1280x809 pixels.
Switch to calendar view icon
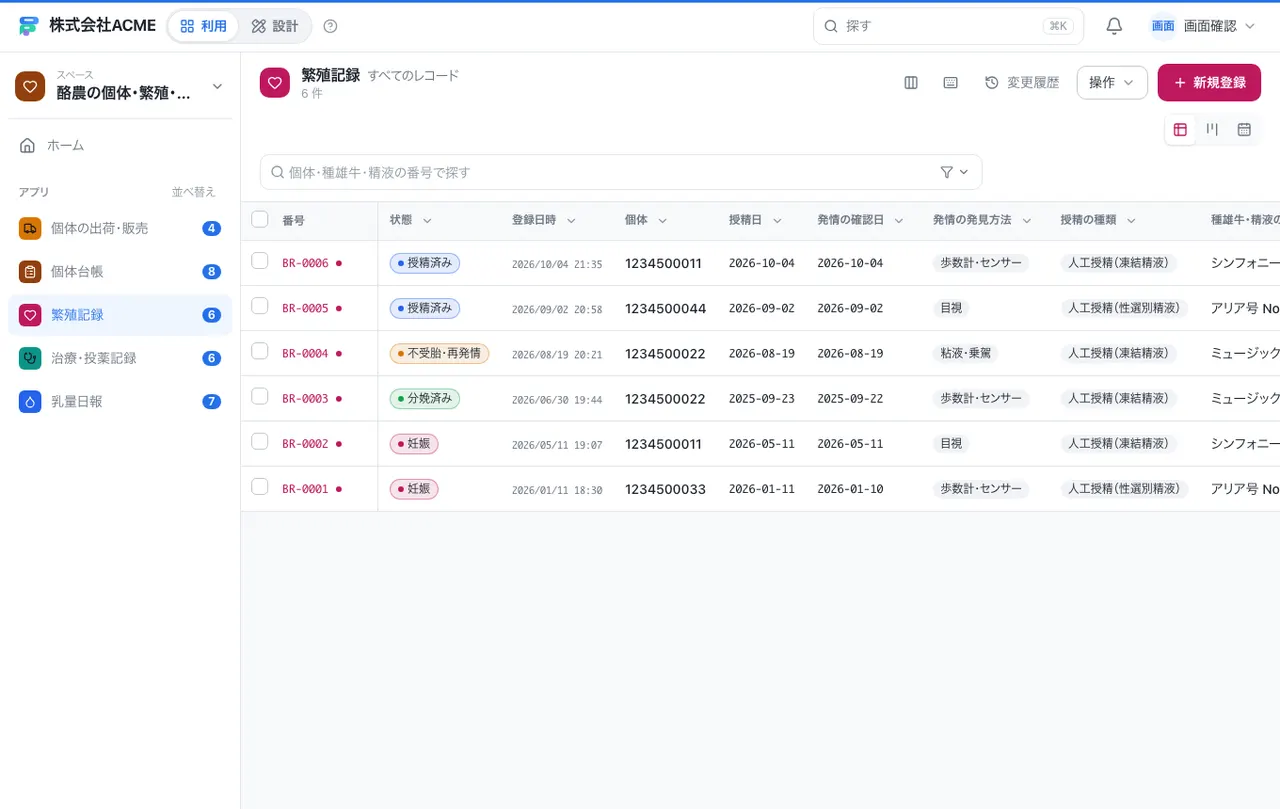tap(1244, 129)
